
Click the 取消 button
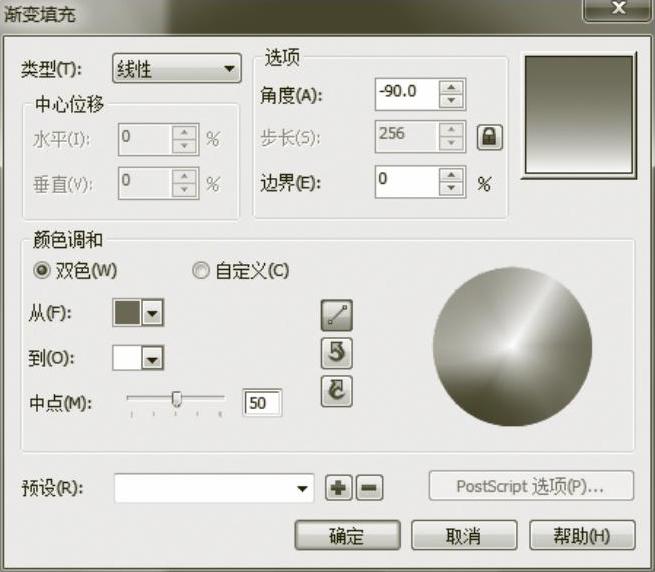click(464, 535)
